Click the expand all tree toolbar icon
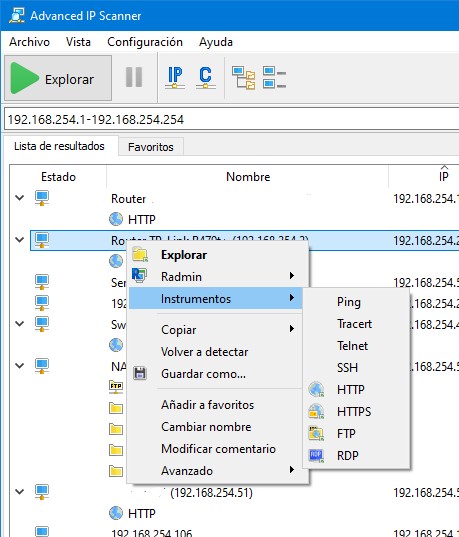The width and height of the screenshot is (459, 537). (244, 78)
